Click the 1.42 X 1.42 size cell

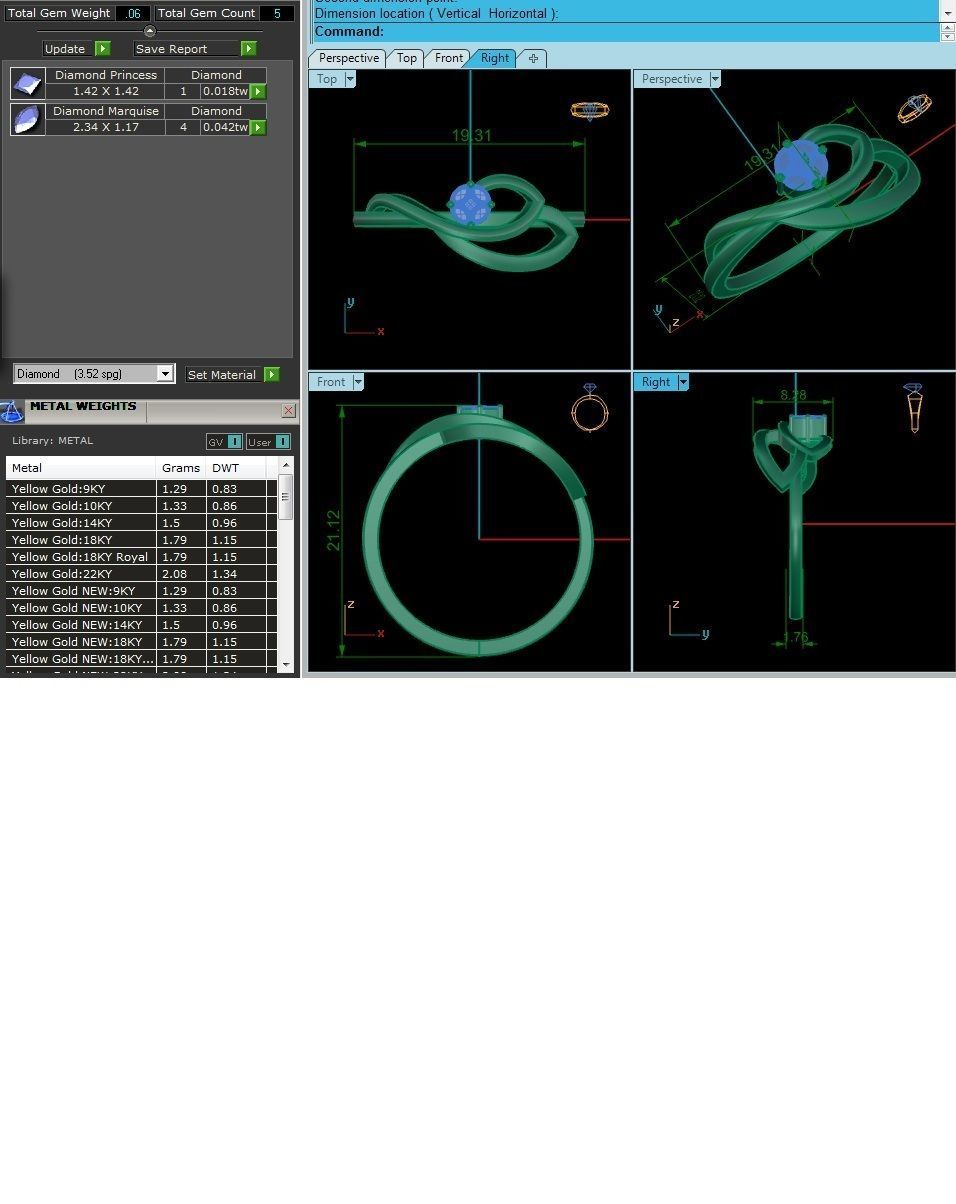[x=106, y=91]
